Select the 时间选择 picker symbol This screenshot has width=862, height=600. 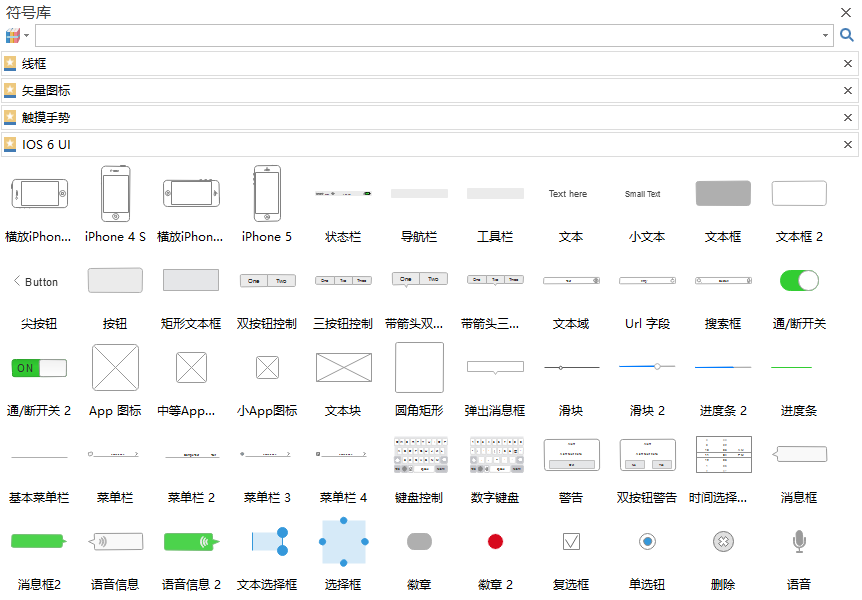pos(723,454)
